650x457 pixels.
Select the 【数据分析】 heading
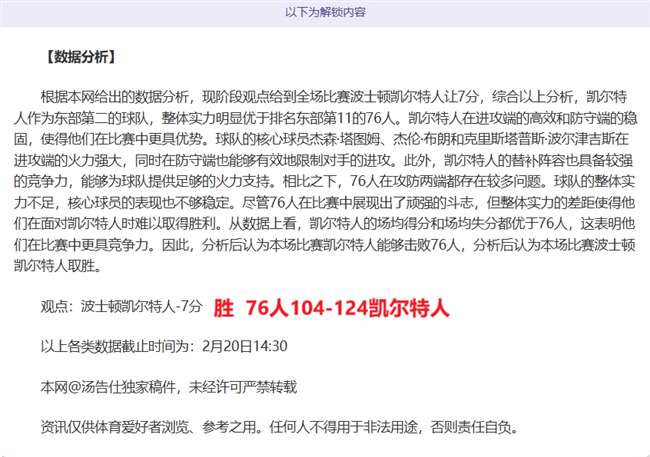click(x=80, y=57)
